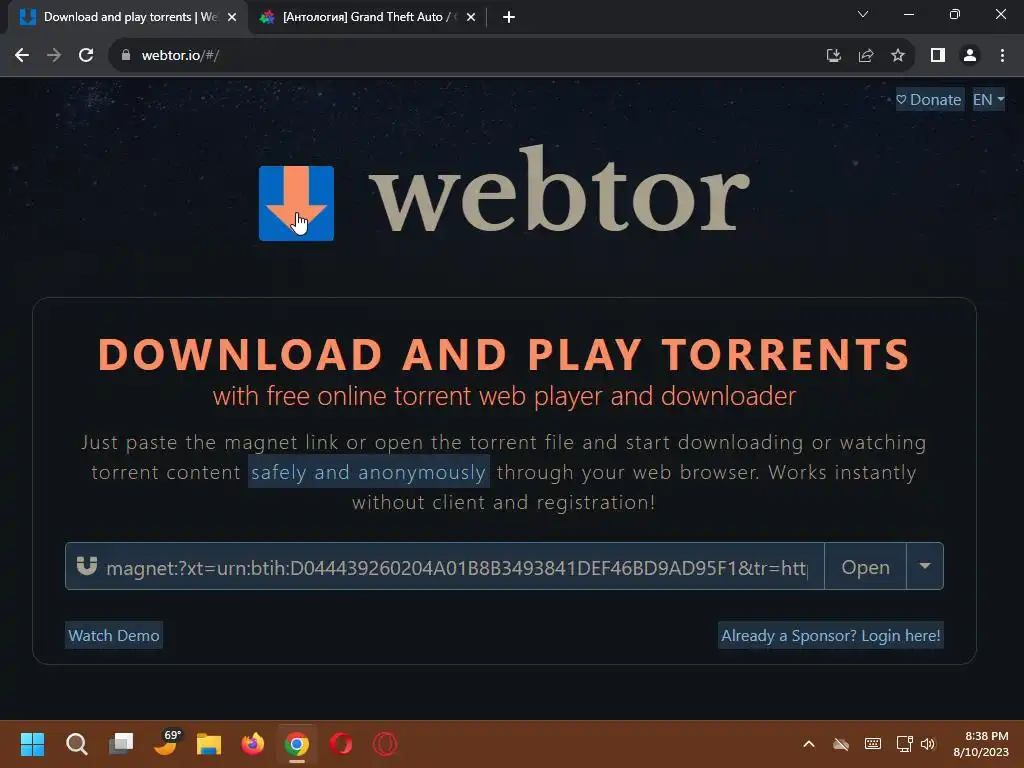The image size is (1024, 768).
Task: Open Windows taskbar search
Action: point(76,744)
